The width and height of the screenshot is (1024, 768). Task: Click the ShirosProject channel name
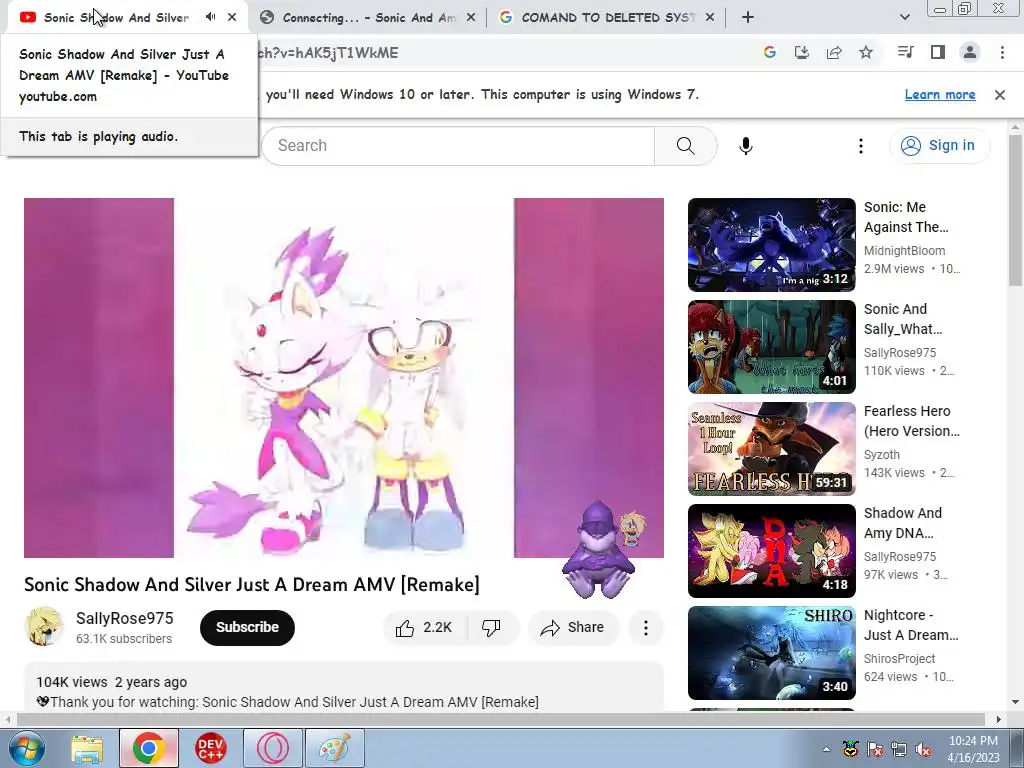pyautogui.click(x=899, y=658)
